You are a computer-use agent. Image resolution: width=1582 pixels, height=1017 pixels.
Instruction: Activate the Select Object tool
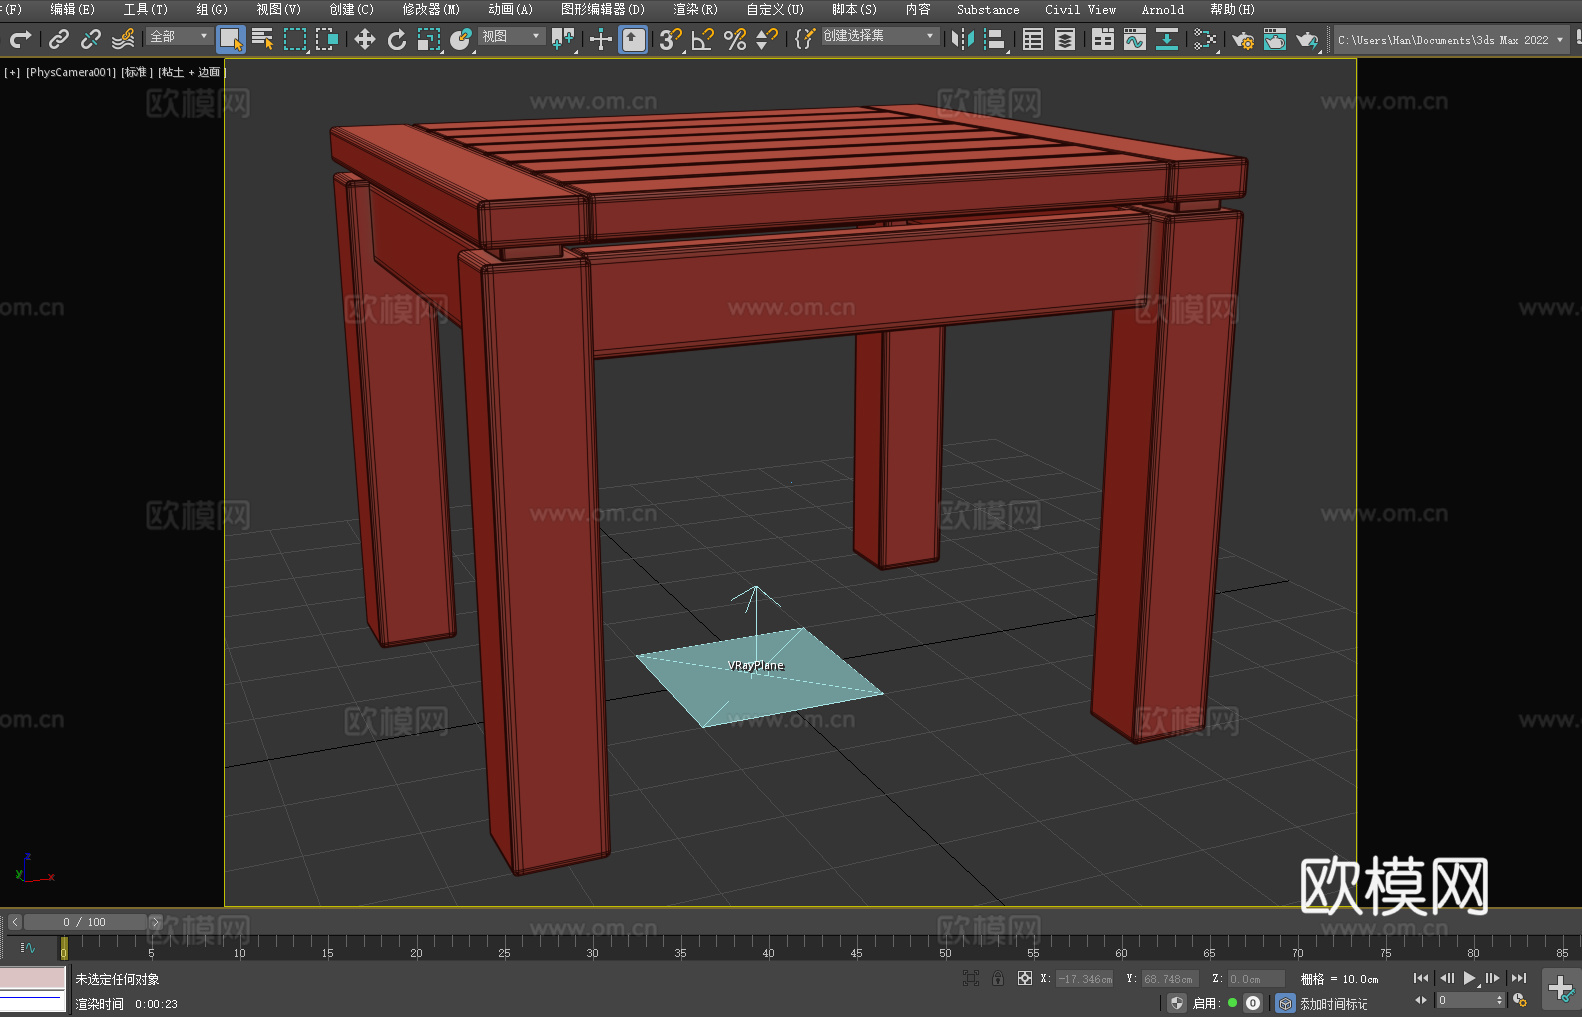pyautogui.click(x=231, y=39)
